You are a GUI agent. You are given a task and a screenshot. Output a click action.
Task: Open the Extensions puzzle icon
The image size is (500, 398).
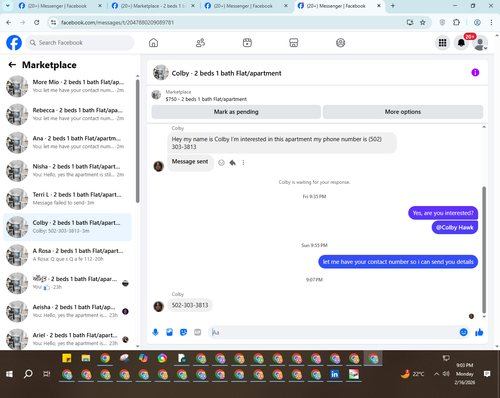point(456,22)
